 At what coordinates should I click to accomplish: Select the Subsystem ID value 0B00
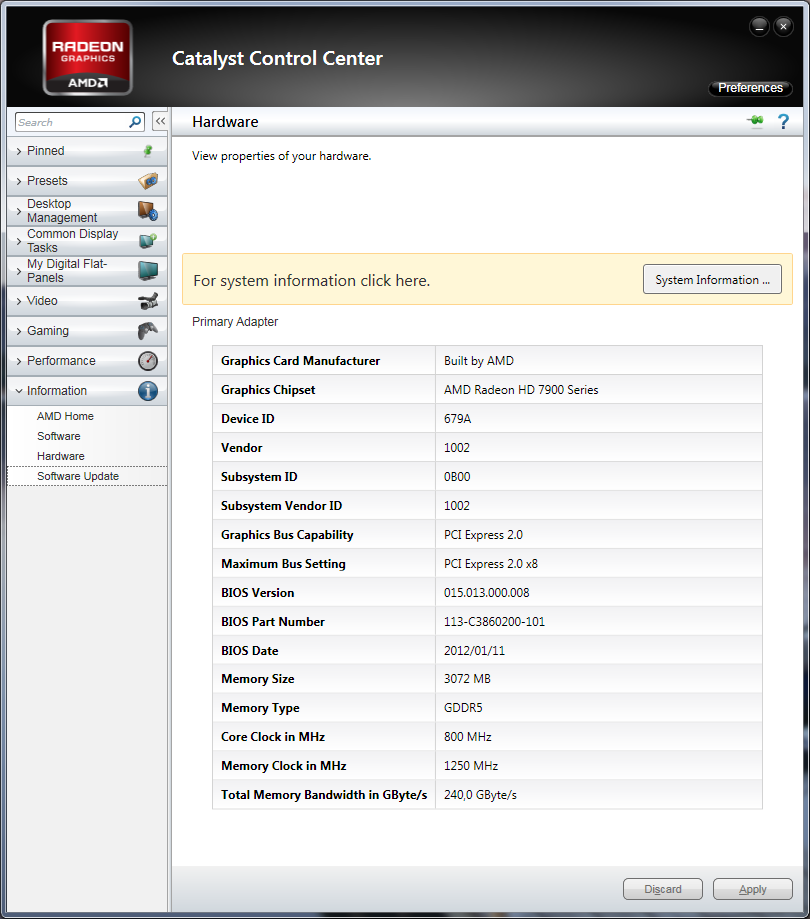coord(457,476)
